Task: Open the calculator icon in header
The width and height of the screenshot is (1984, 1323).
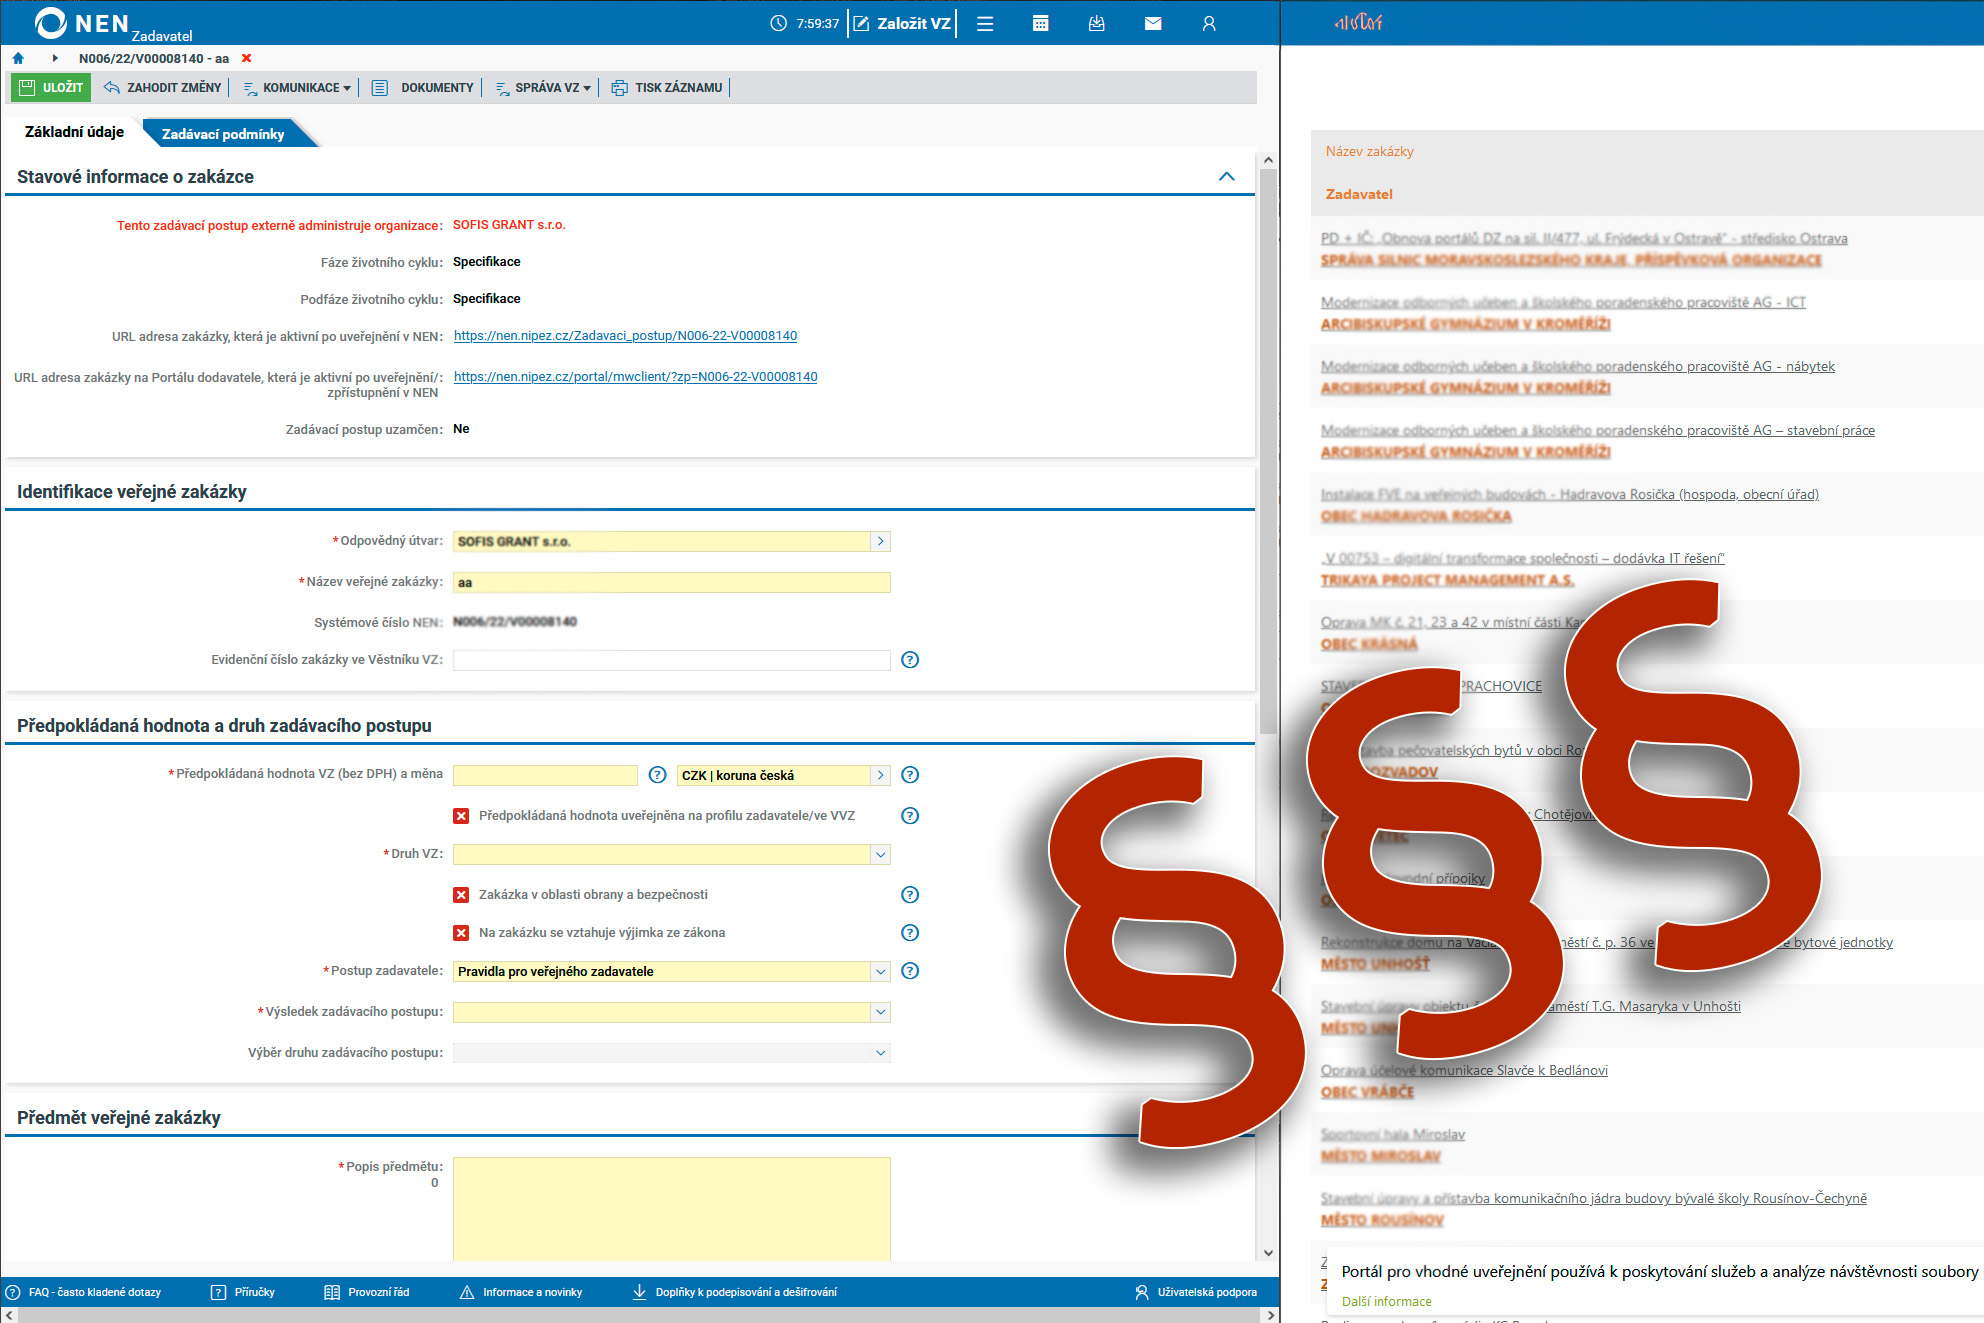Action: [x=1040, y=23]
